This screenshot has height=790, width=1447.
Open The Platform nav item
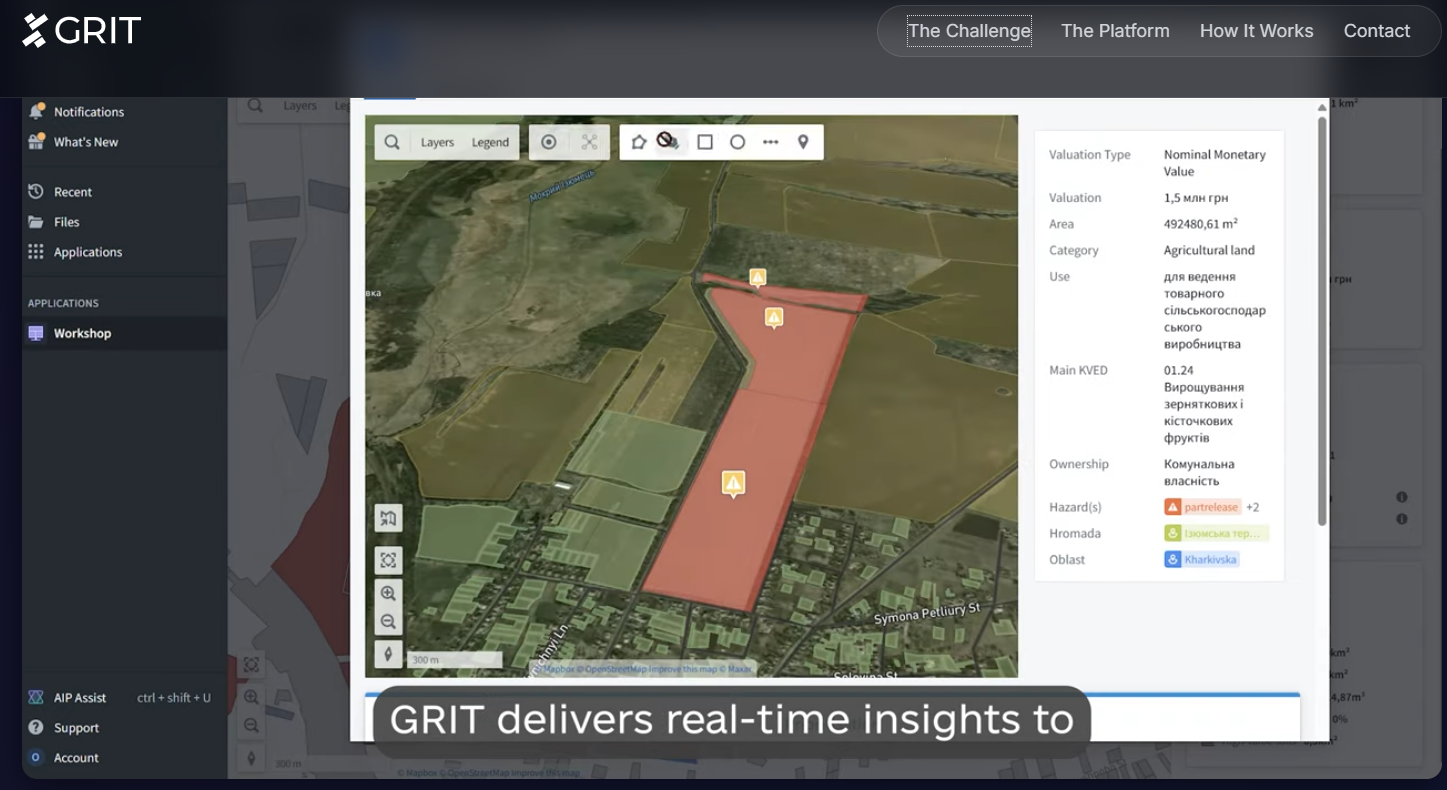tap(1115, 31)
